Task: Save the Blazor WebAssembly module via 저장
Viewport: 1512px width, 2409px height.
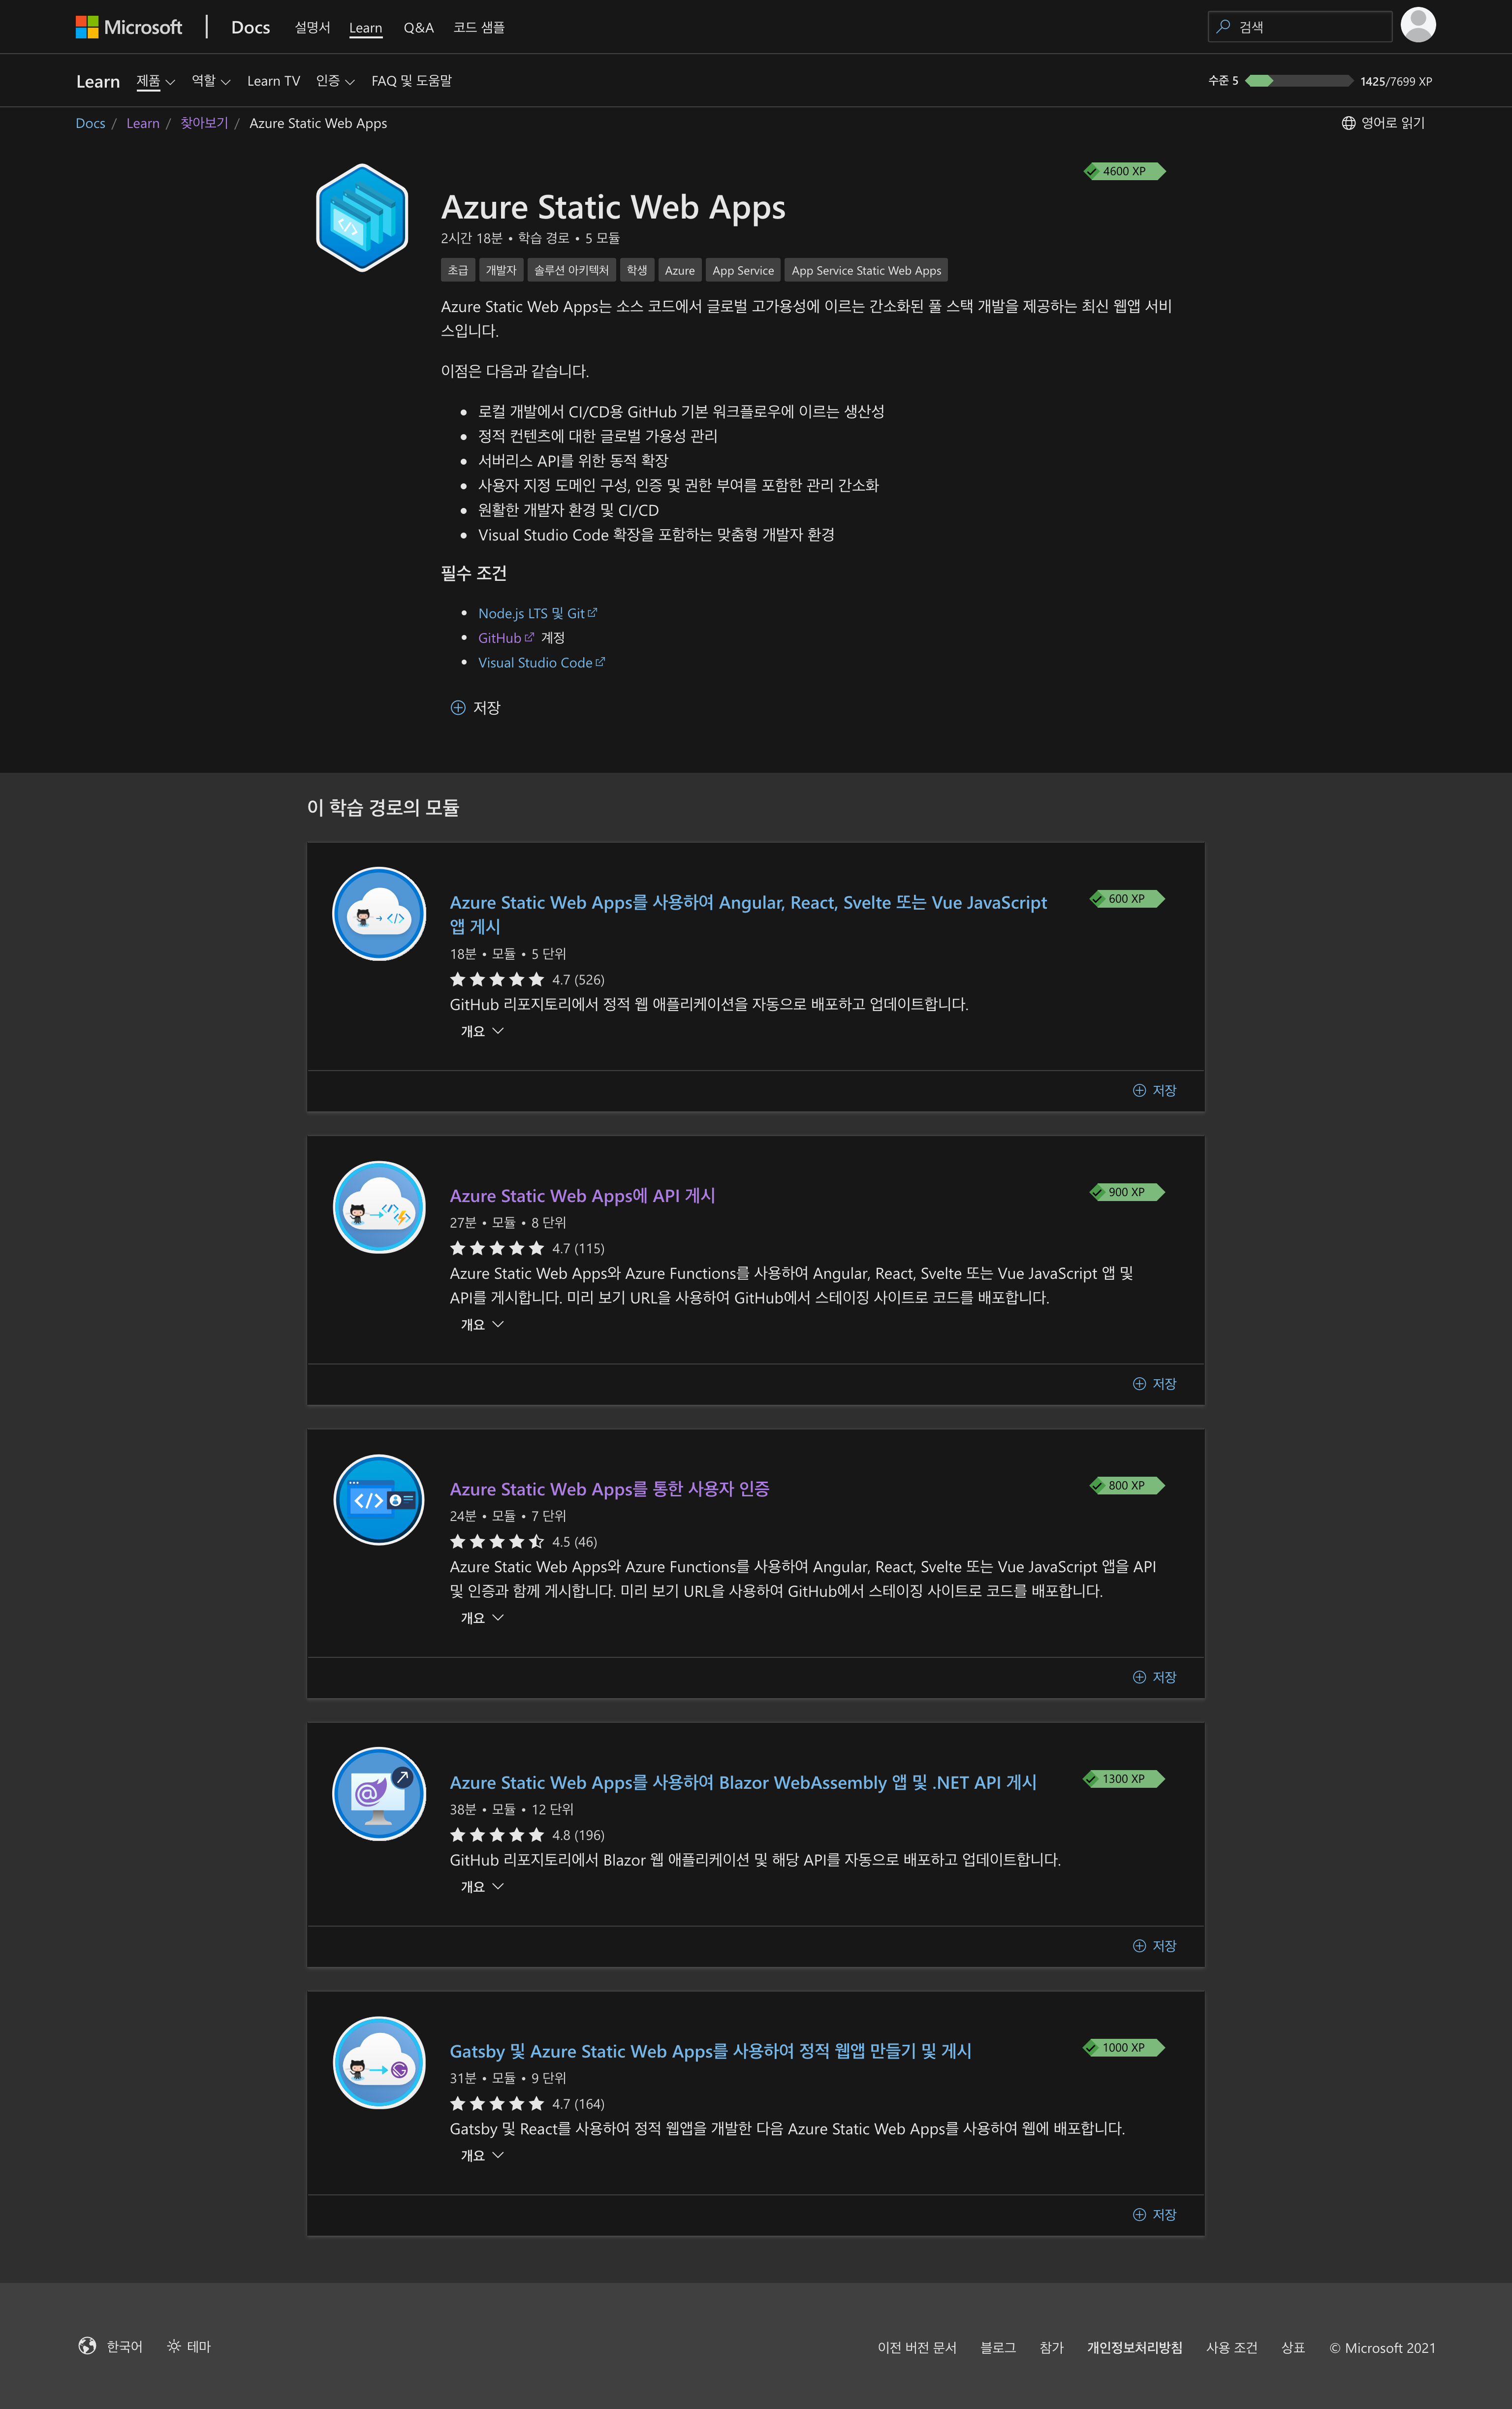Action: (x=1154, y=1945)
